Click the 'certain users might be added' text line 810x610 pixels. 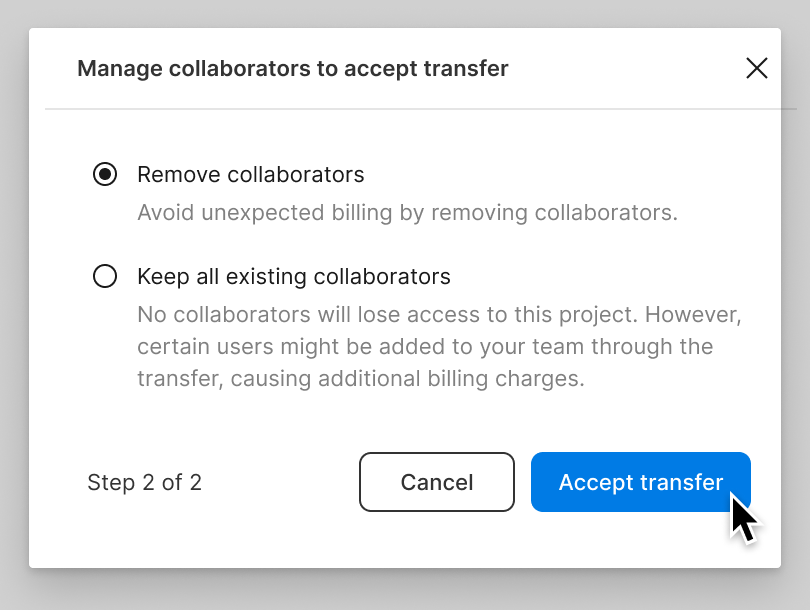coord(425,347)
